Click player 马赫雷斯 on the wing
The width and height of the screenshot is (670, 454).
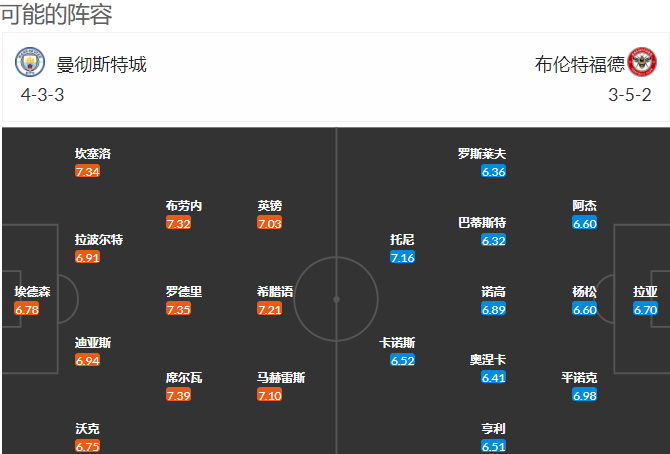(281, 386)
